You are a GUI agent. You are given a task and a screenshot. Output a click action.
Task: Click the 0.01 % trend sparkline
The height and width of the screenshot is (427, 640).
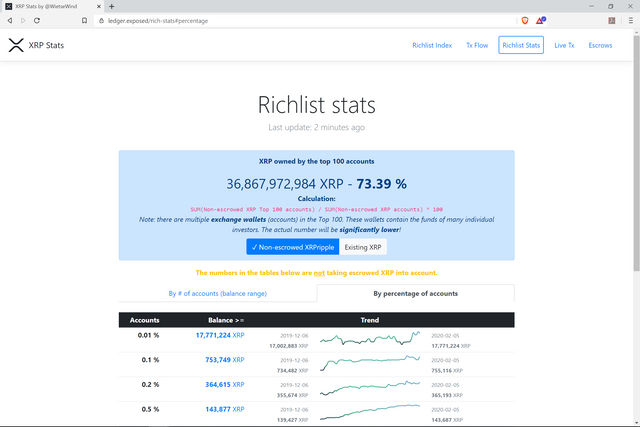pyautogui.click(x=370, y=339)
